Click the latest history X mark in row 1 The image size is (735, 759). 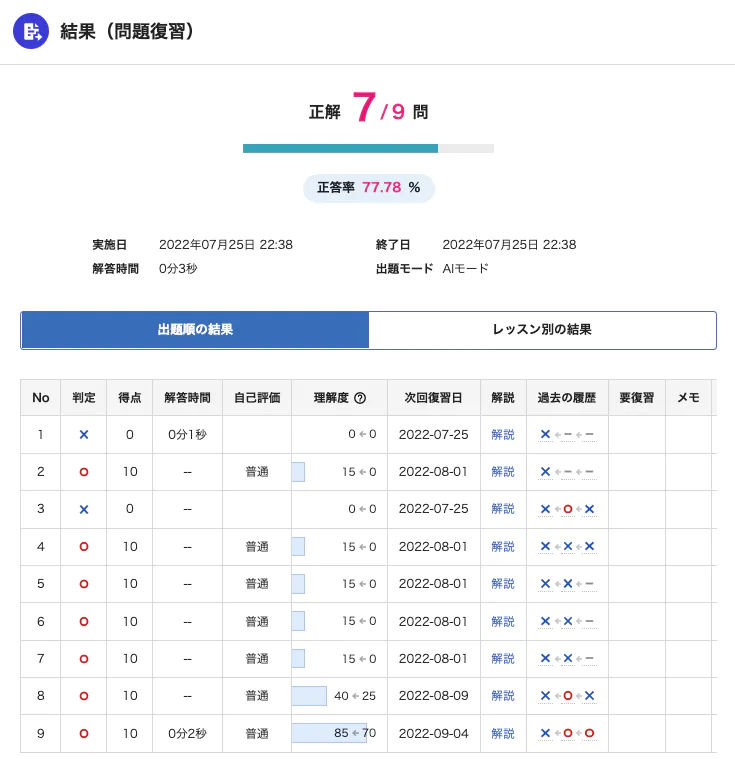pyautogui.click(x=545, y=434)
